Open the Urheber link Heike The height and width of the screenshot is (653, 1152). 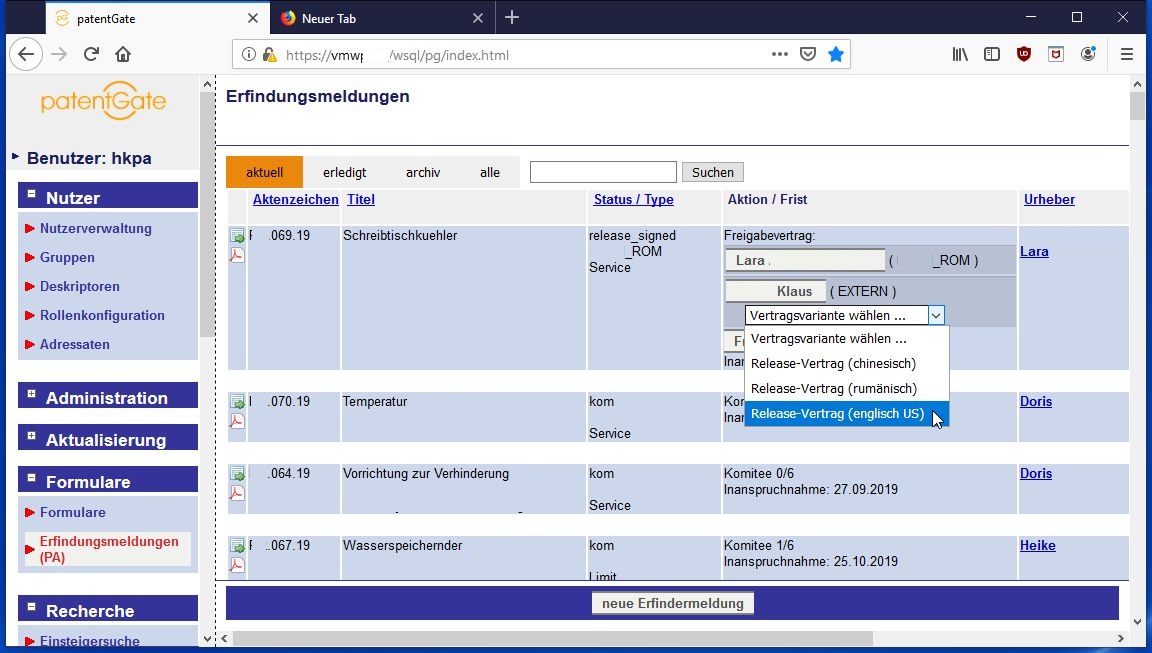point(1037,546)
